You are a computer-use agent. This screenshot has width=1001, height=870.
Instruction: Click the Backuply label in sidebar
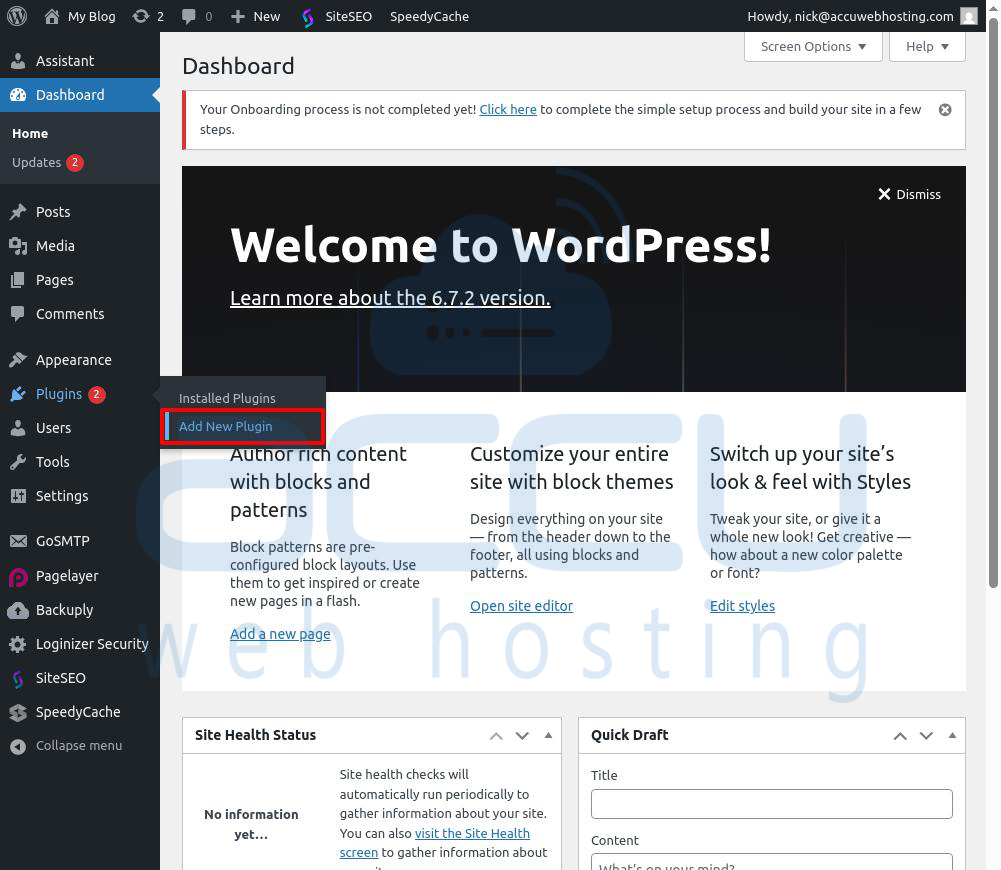click(64, 610)
